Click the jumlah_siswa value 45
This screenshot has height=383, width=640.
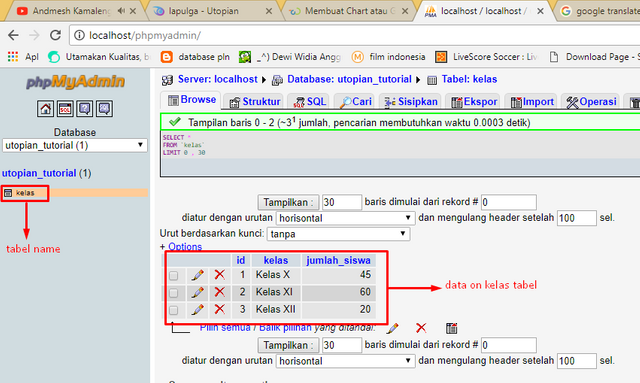coord(365,274)
